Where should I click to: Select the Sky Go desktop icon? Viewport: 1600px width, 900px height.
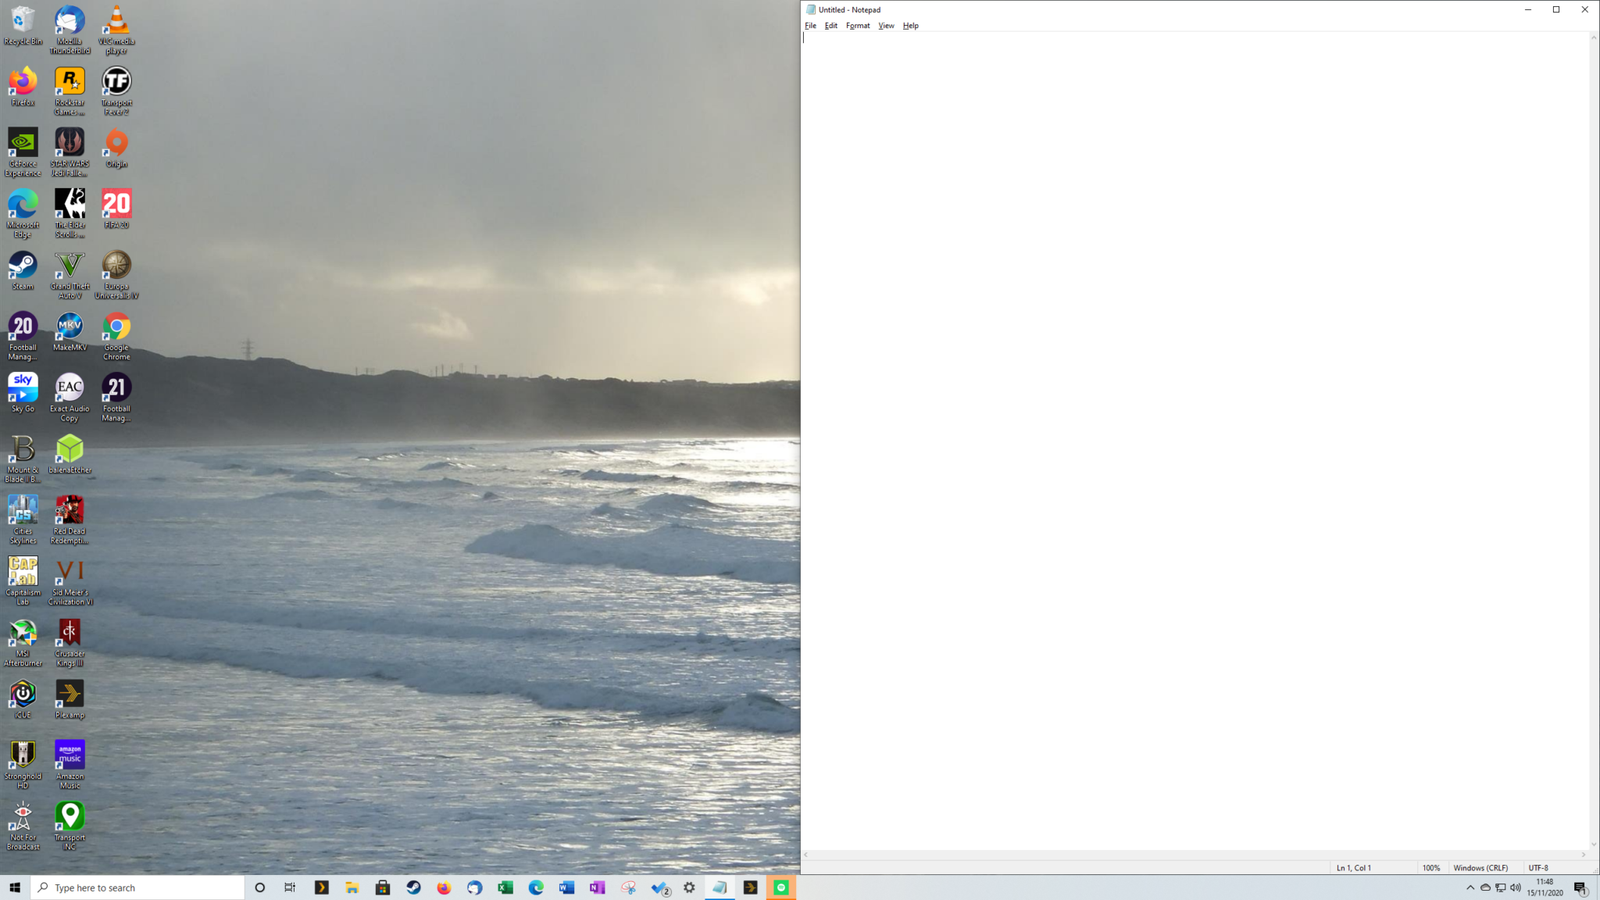coord(22,392)
